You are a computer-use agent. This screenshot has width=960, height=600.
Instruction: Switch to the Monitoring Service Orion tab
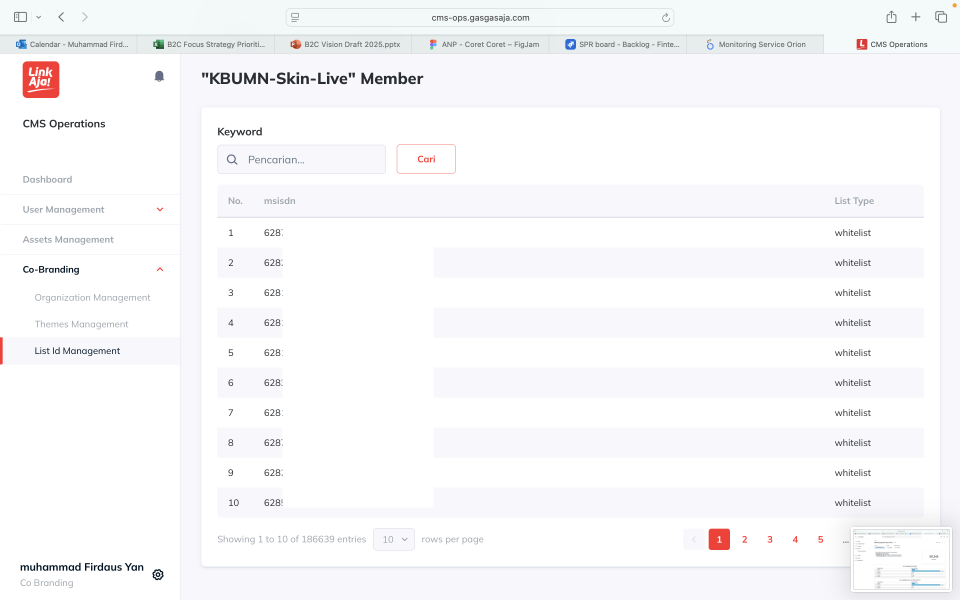[756, 44]
